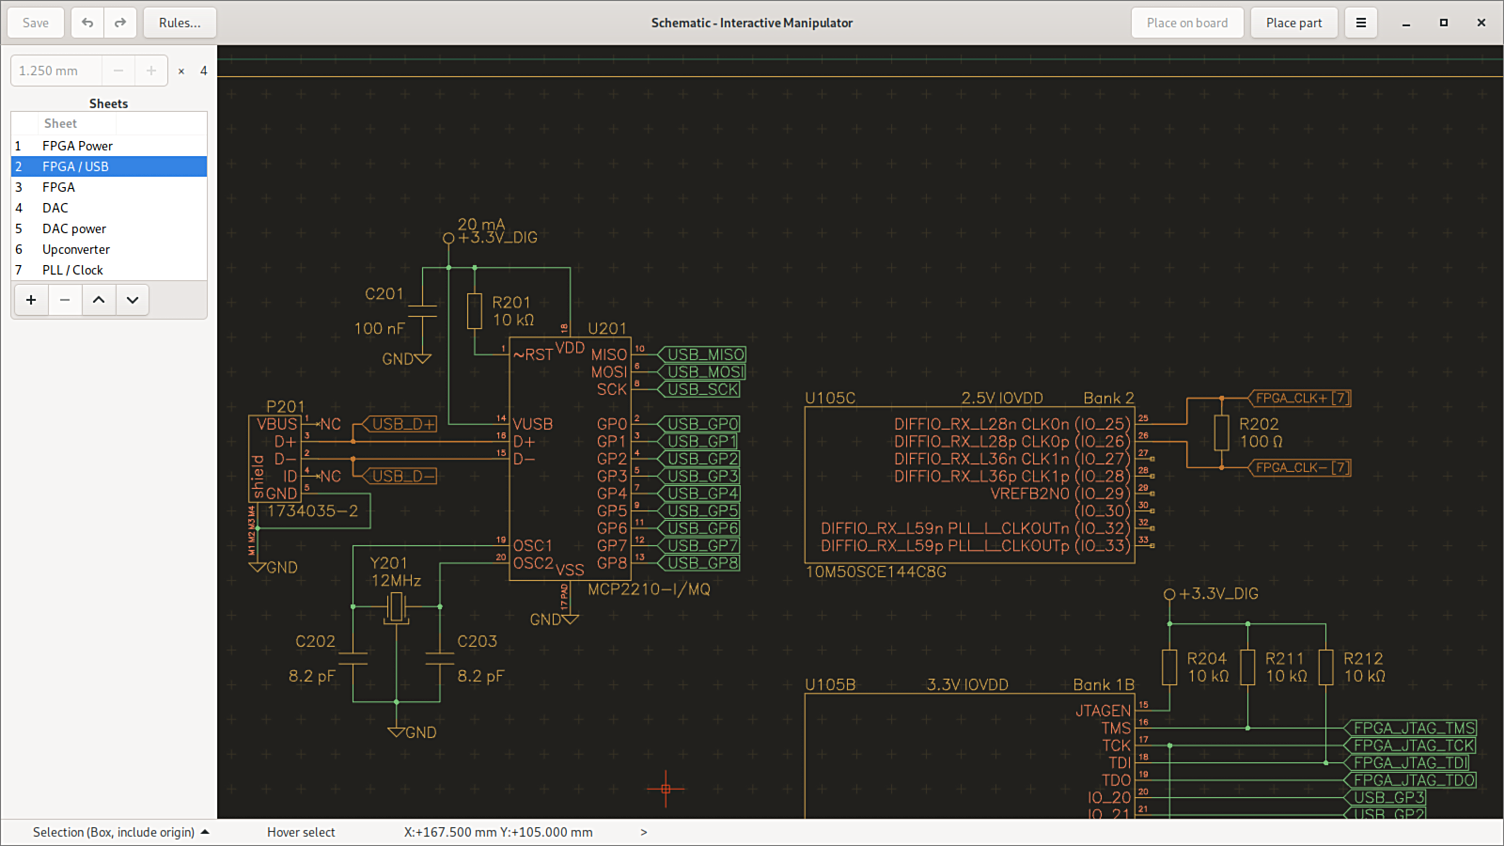Screen dimensions: 1504x846
Task: Click the redo arrow icon
Action: coord(120,23)
